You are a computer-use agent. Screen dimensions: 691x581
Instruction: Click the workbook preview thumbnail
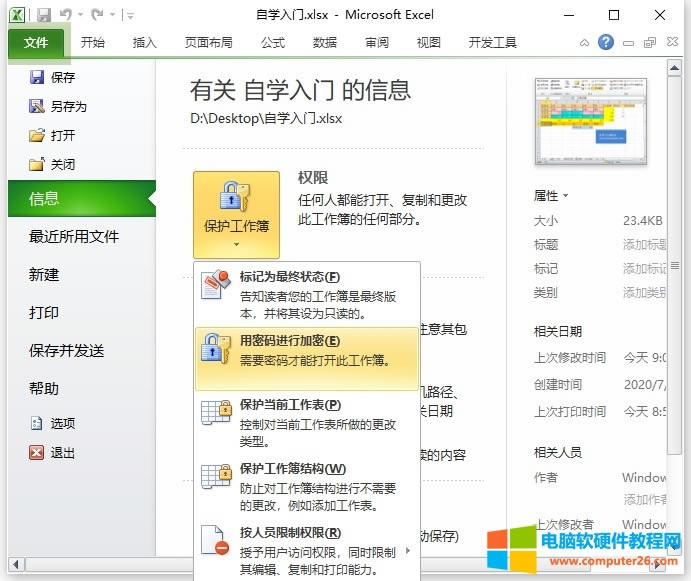pyautogui.click(x=591, y=121)
